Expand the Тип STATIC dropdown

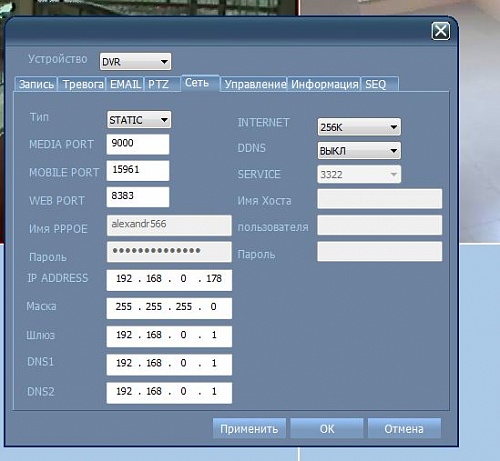click(139, 120)
